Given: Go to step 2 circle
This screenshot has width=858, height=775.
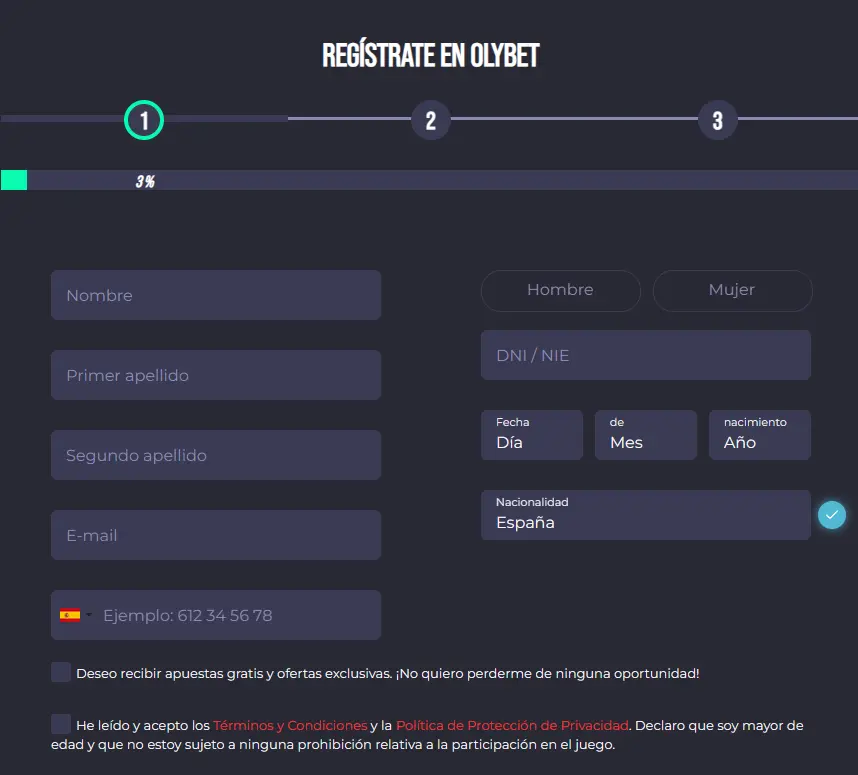Looking at the screenshot, I should (x=431, y=120).
